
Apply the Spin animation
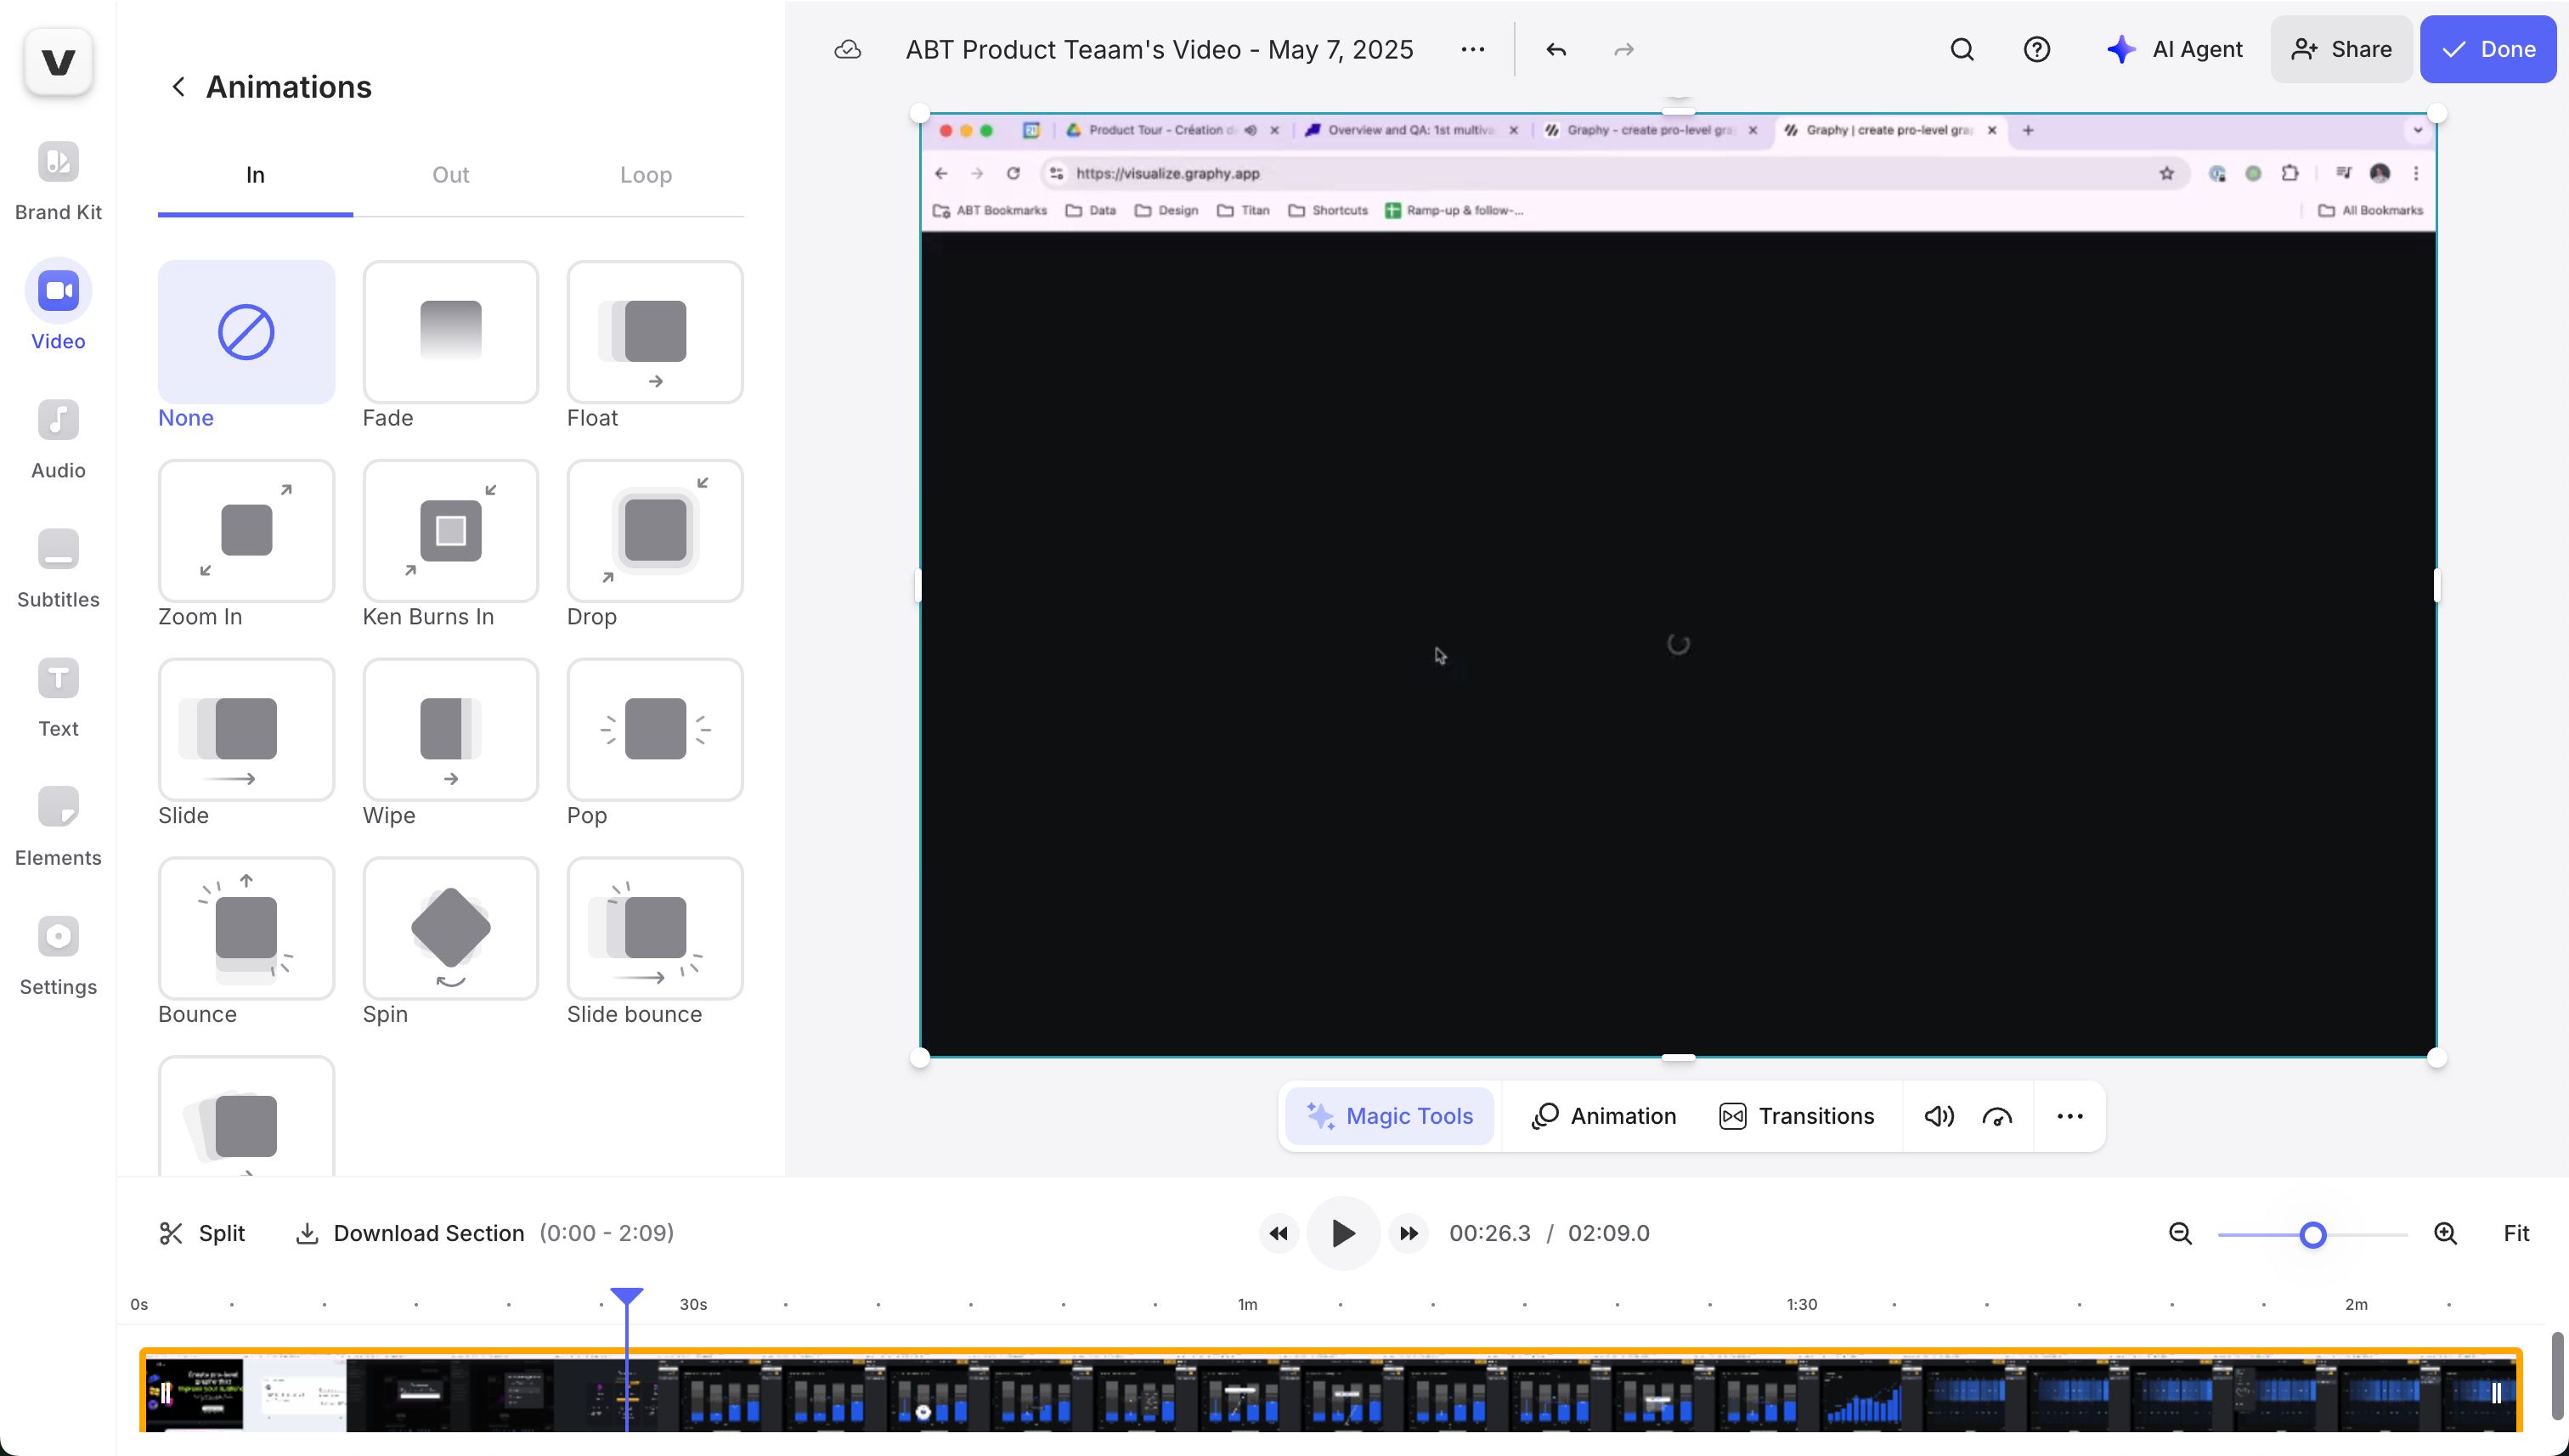[450, 929]
